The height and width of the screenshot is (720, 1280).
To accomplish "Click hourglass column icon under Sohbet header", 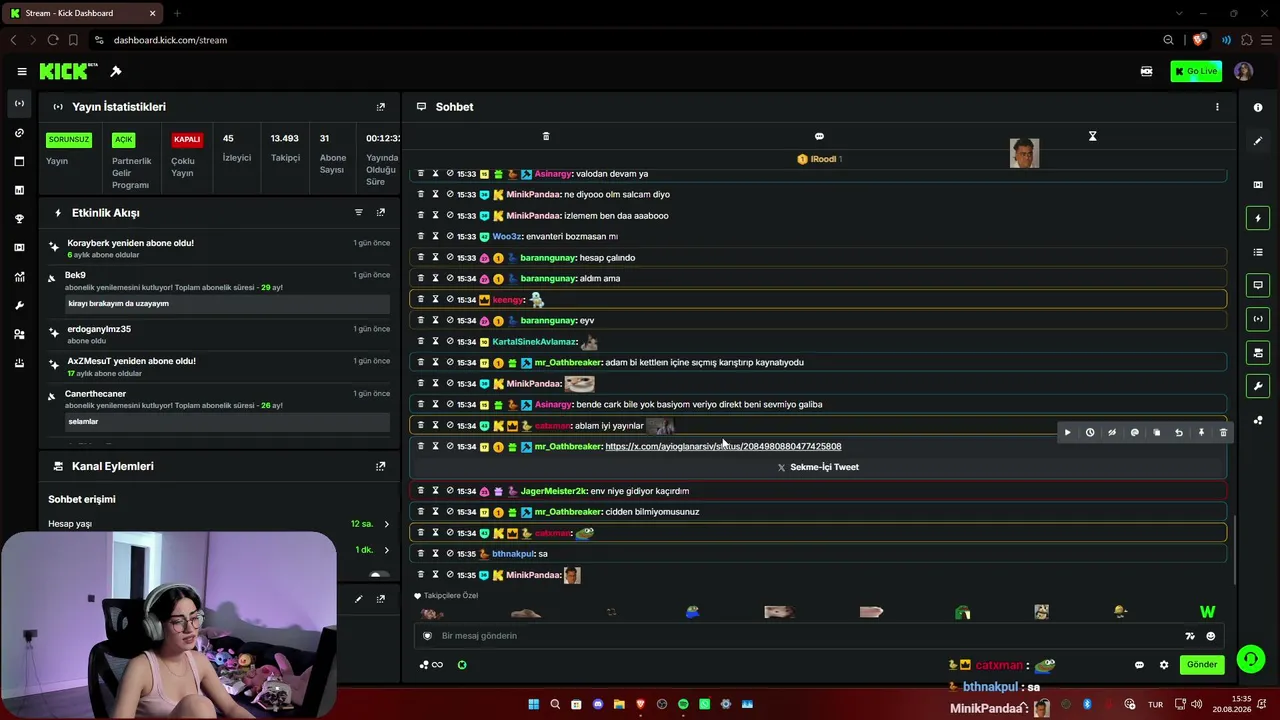I will point(1092,136).
